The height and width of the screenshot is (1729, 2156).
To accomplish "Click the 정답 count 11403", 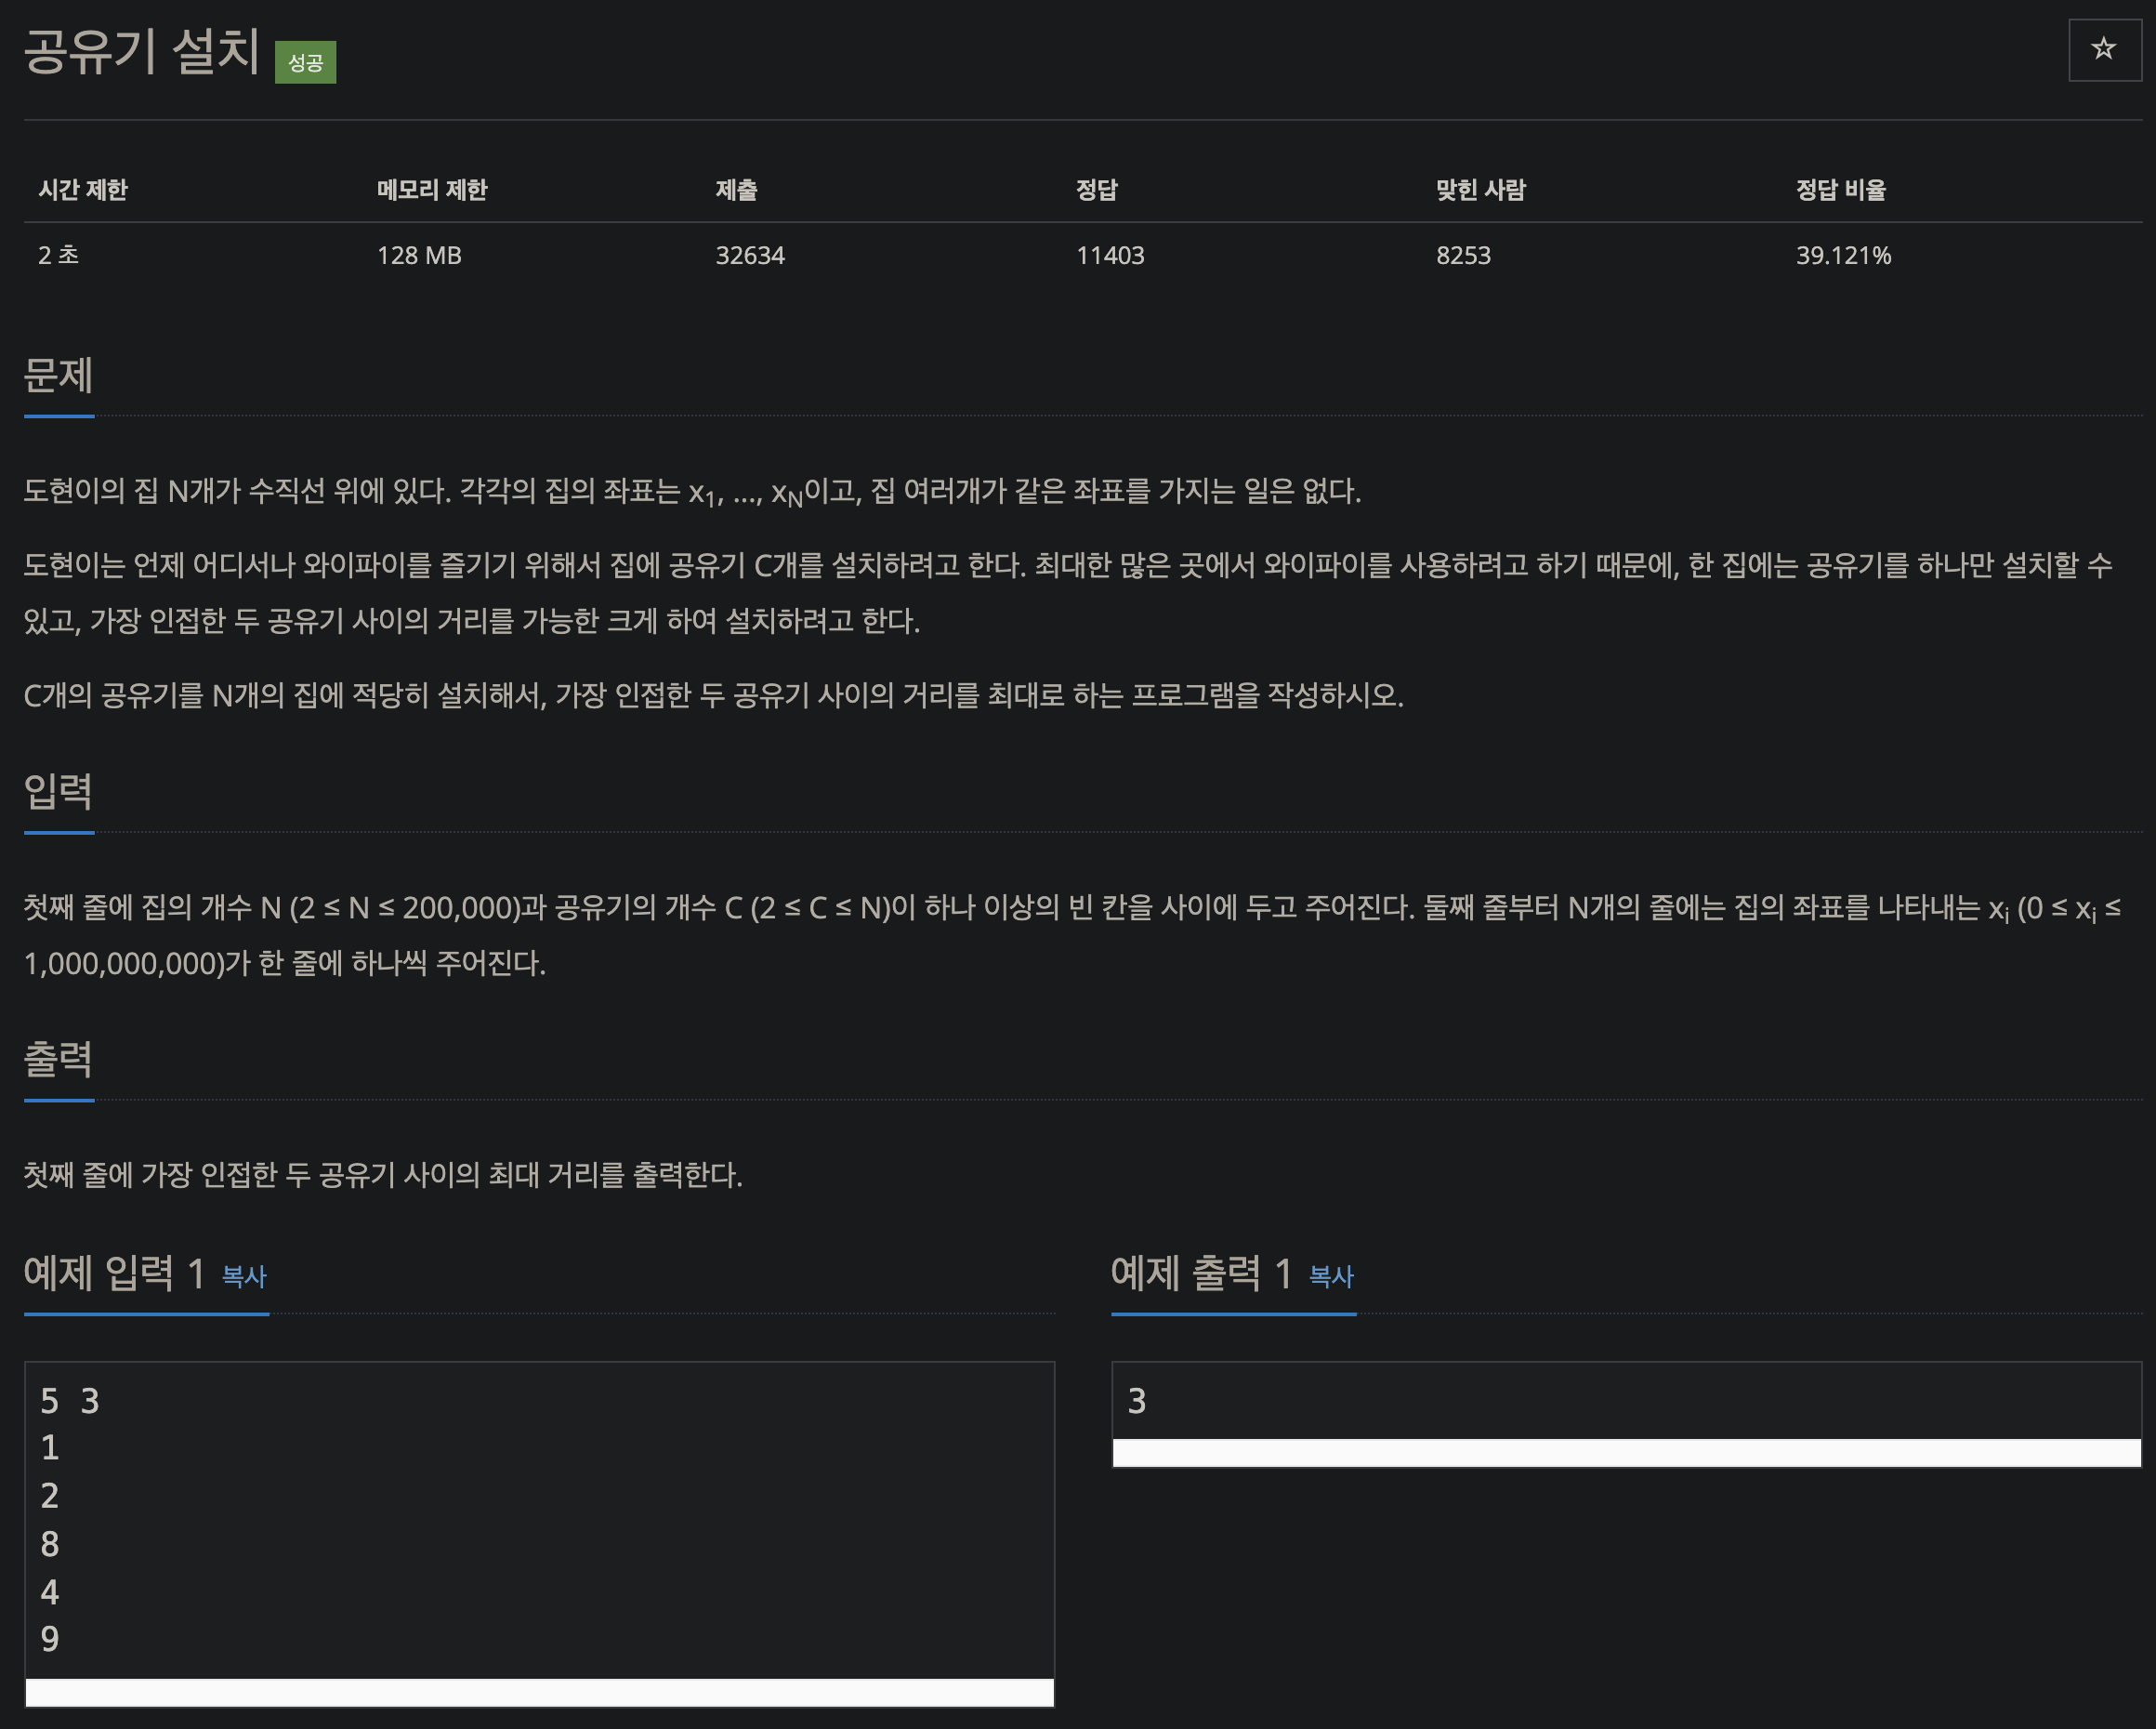I will 1110,256.
